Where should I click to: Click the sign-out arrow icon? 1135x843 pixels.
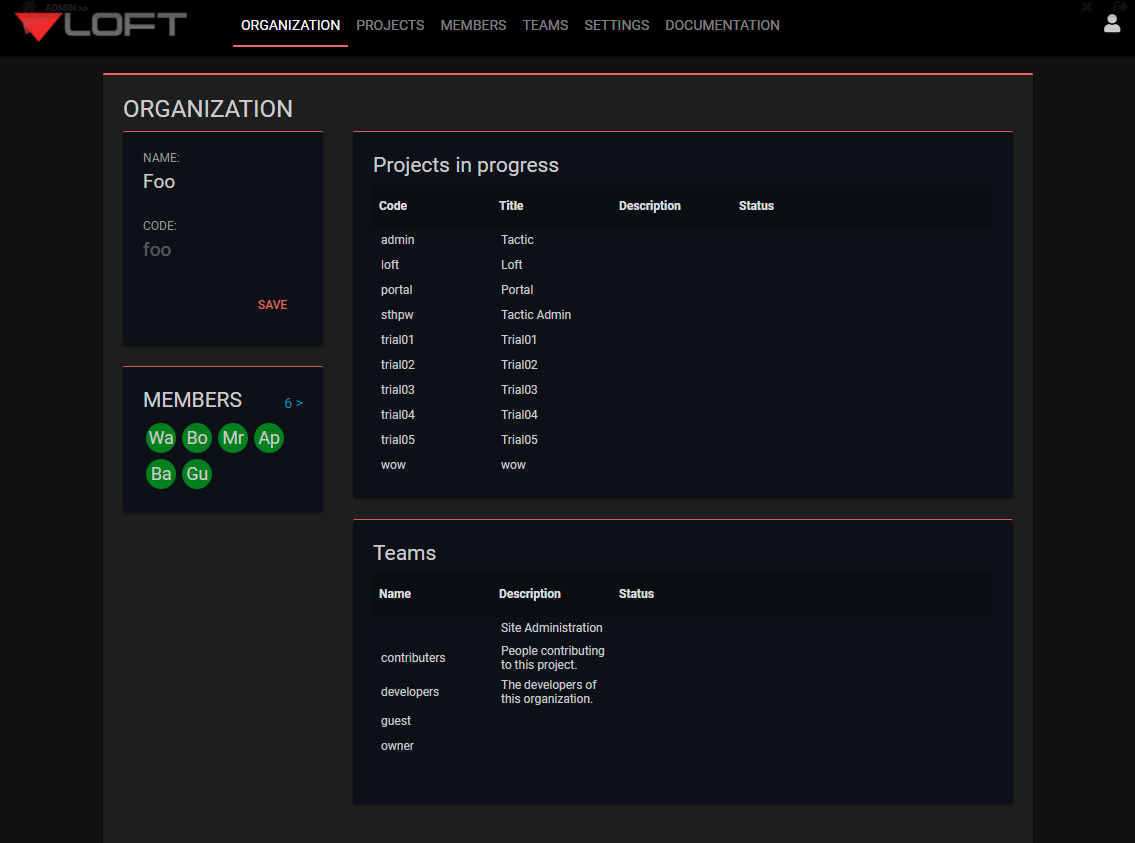[1120, 7]
